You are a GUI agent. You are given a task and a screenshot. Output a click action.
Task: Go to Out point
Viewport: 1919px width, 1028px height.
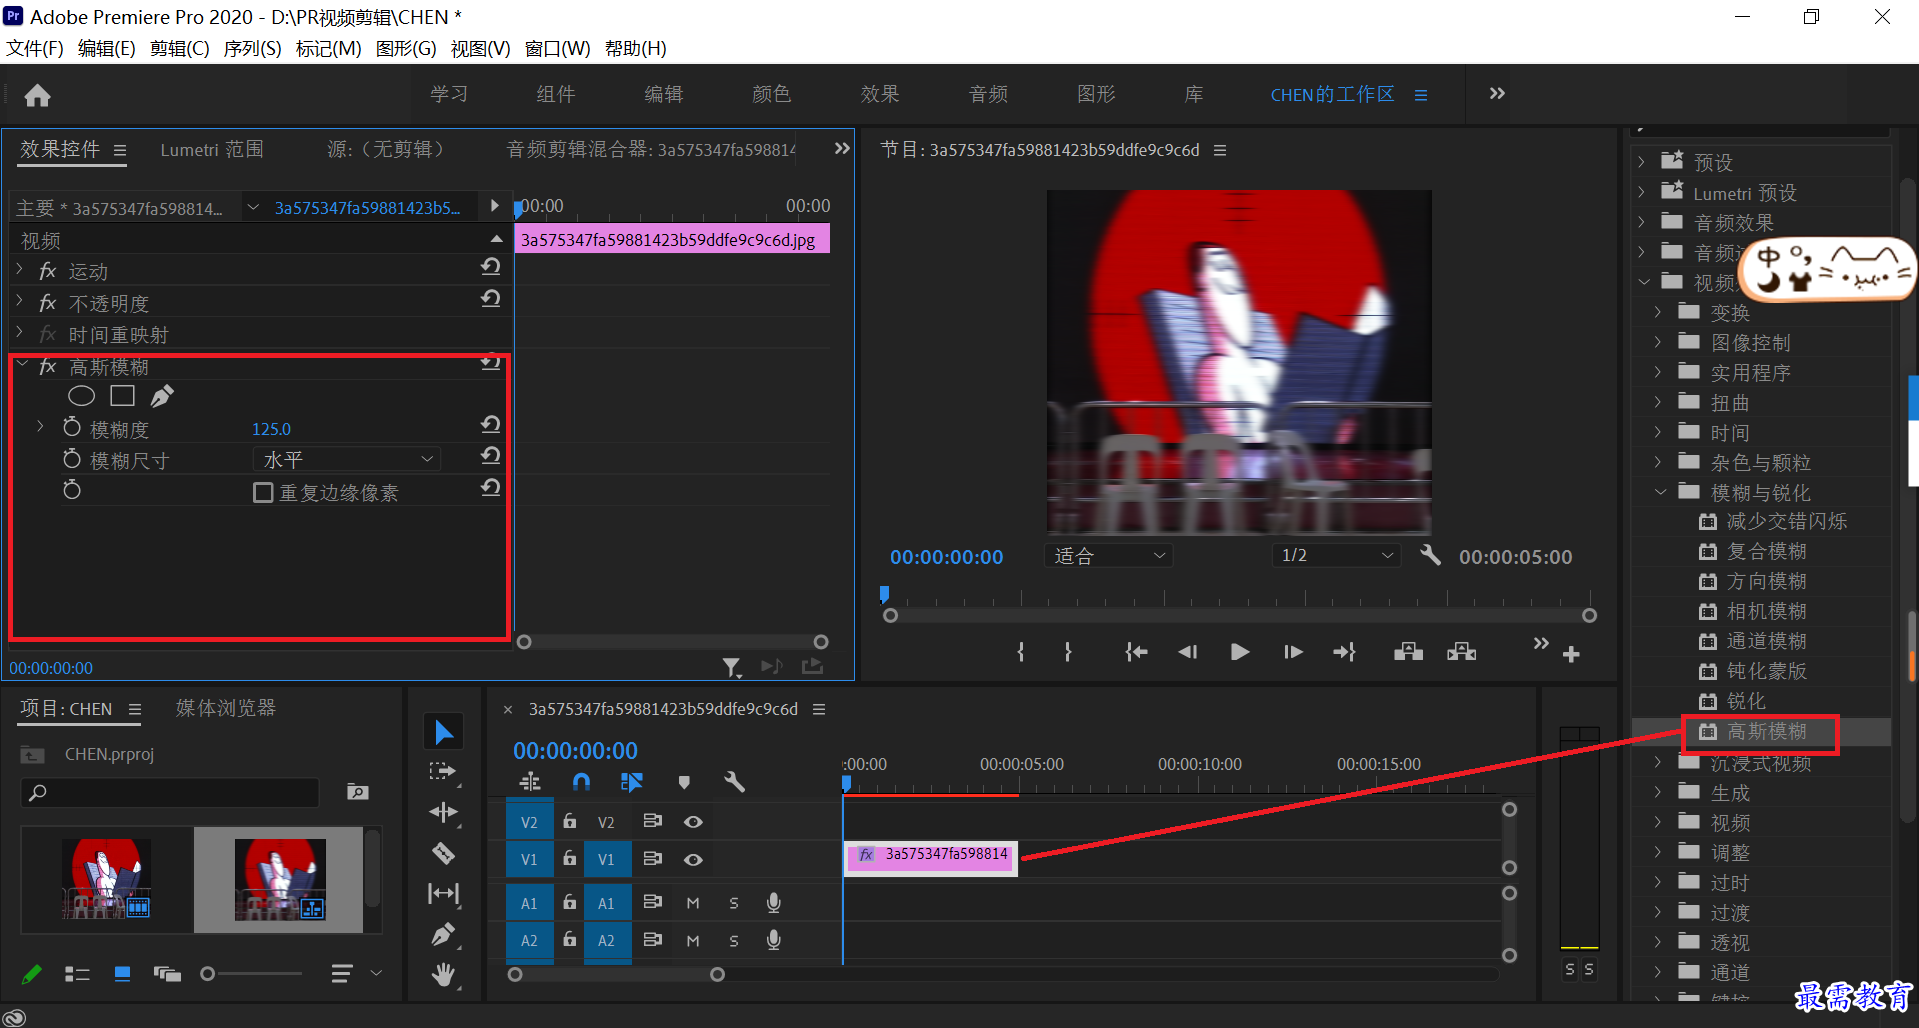[x=1345, y=652]
